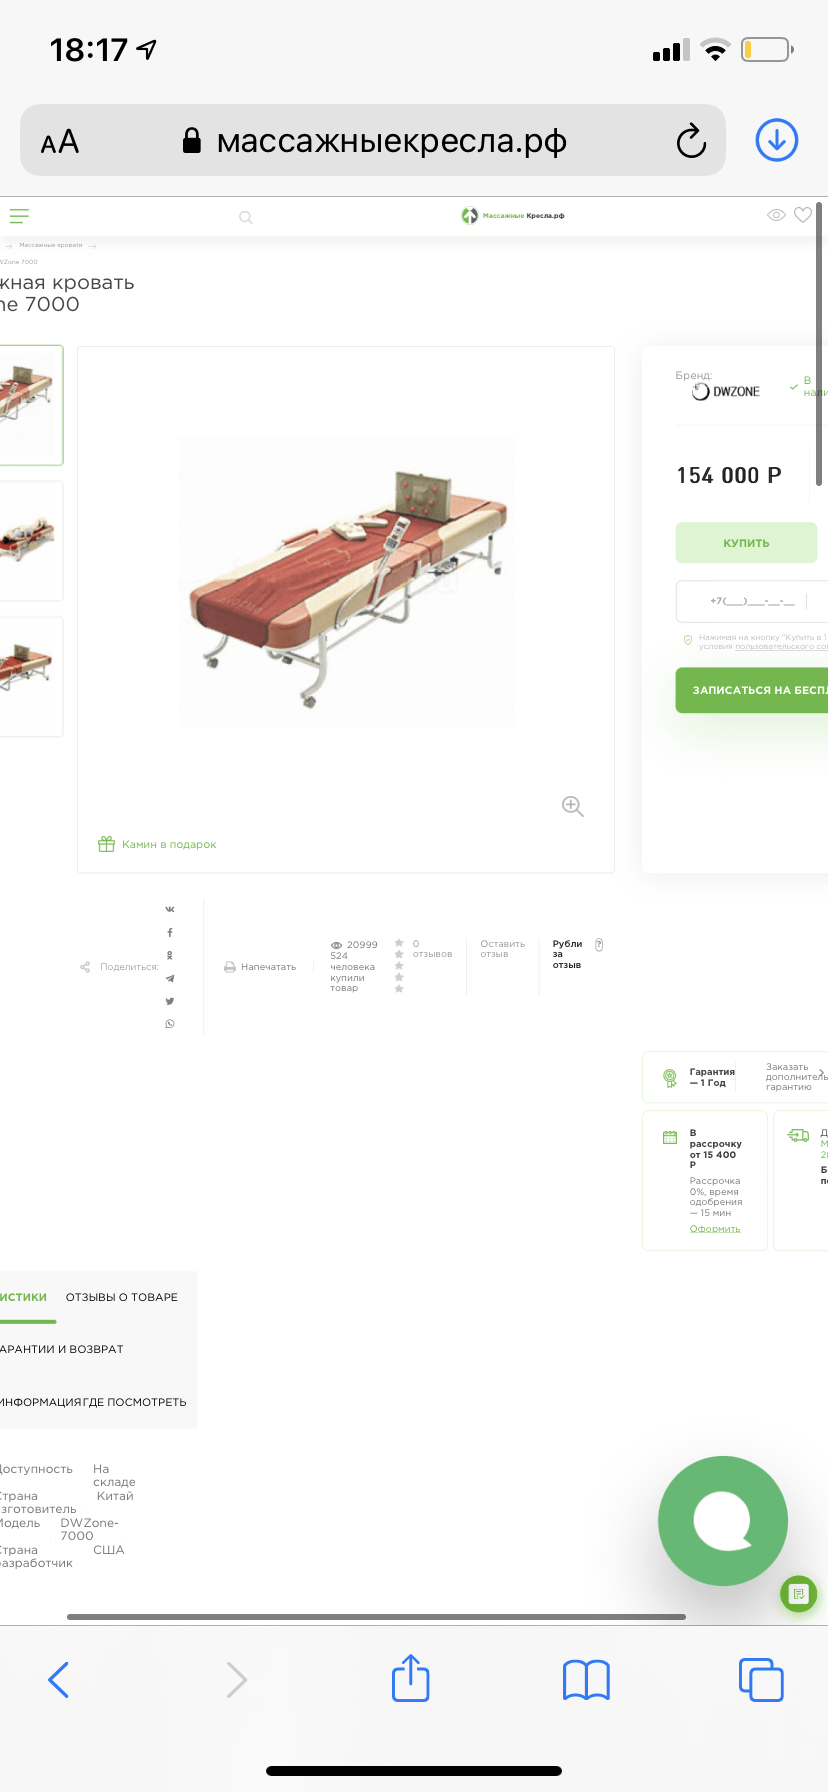This screenshot has height=1792, width=828.
Task: Tap the site search magnifier icon
Action: (245, 217)
